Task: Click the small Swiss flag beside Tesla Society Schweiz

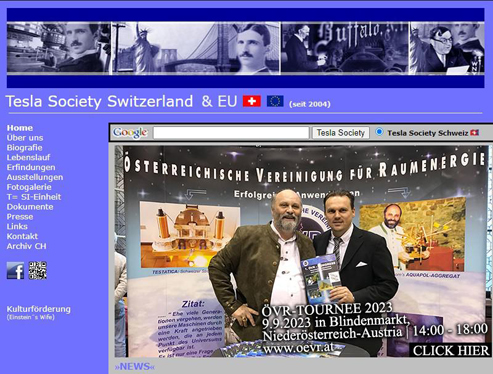Action: tap(474, 133)
